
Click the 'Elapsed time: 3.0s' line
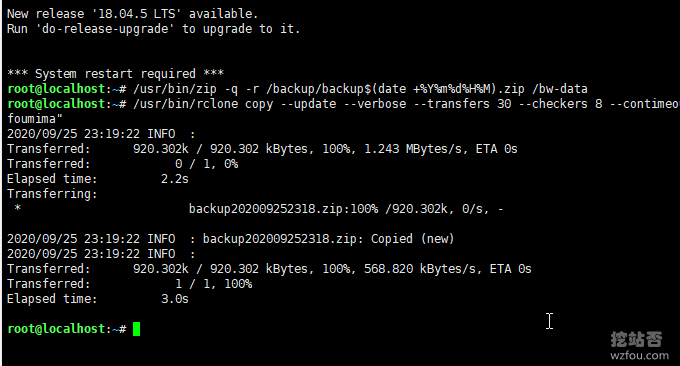pyautogui.click(x=98, y=299)
